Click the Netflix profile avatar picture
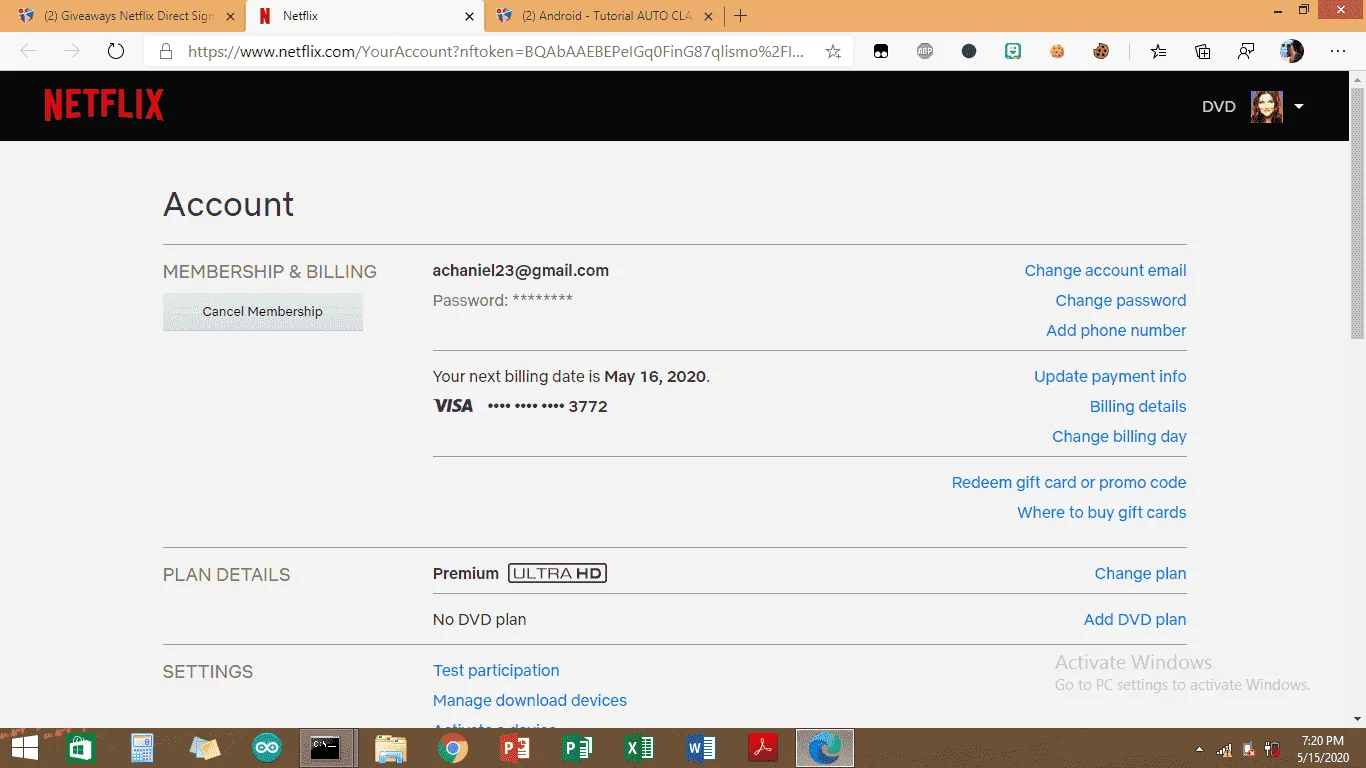1366x768 pixels. pyautogui.click(x=1267, y=106)
